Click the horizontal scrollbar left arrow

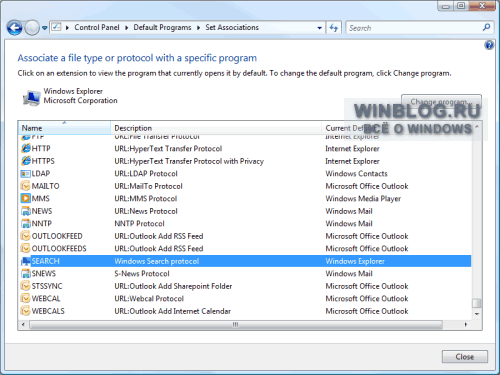point(23,324)
